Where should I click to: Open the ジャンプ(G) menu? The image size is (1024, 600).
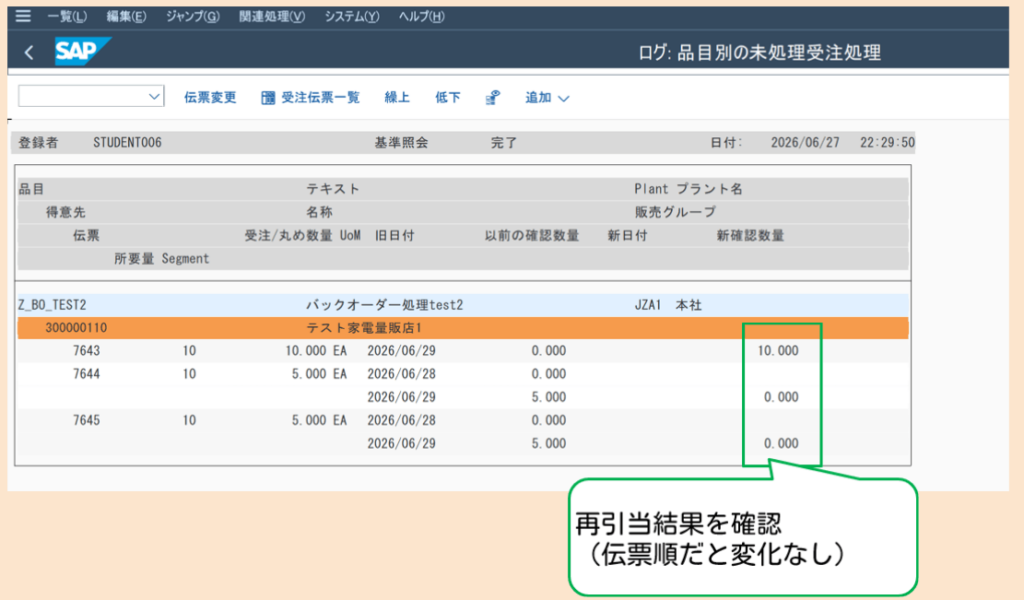tap(192, 16)
